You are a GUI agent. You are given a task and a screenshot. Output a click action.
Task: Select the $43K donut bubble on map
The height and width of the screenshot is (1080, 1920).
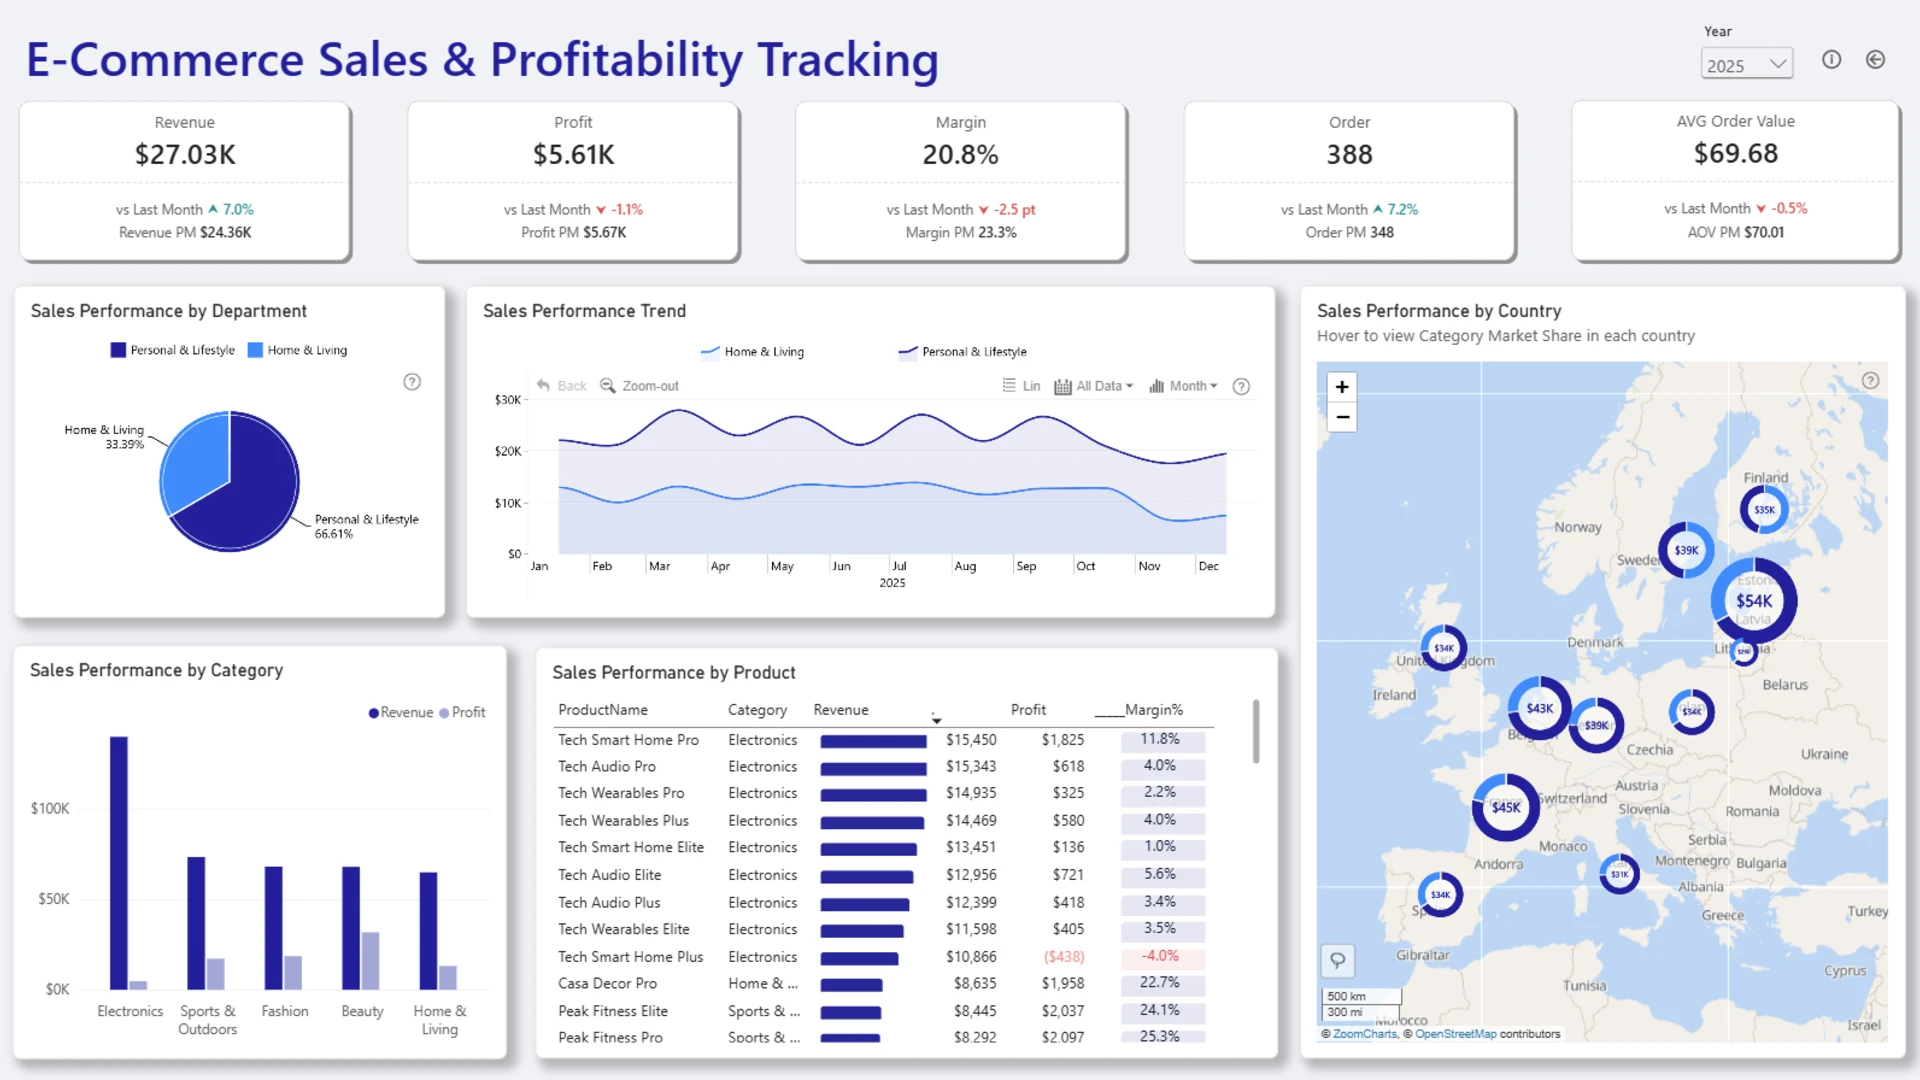[1540, 708]
